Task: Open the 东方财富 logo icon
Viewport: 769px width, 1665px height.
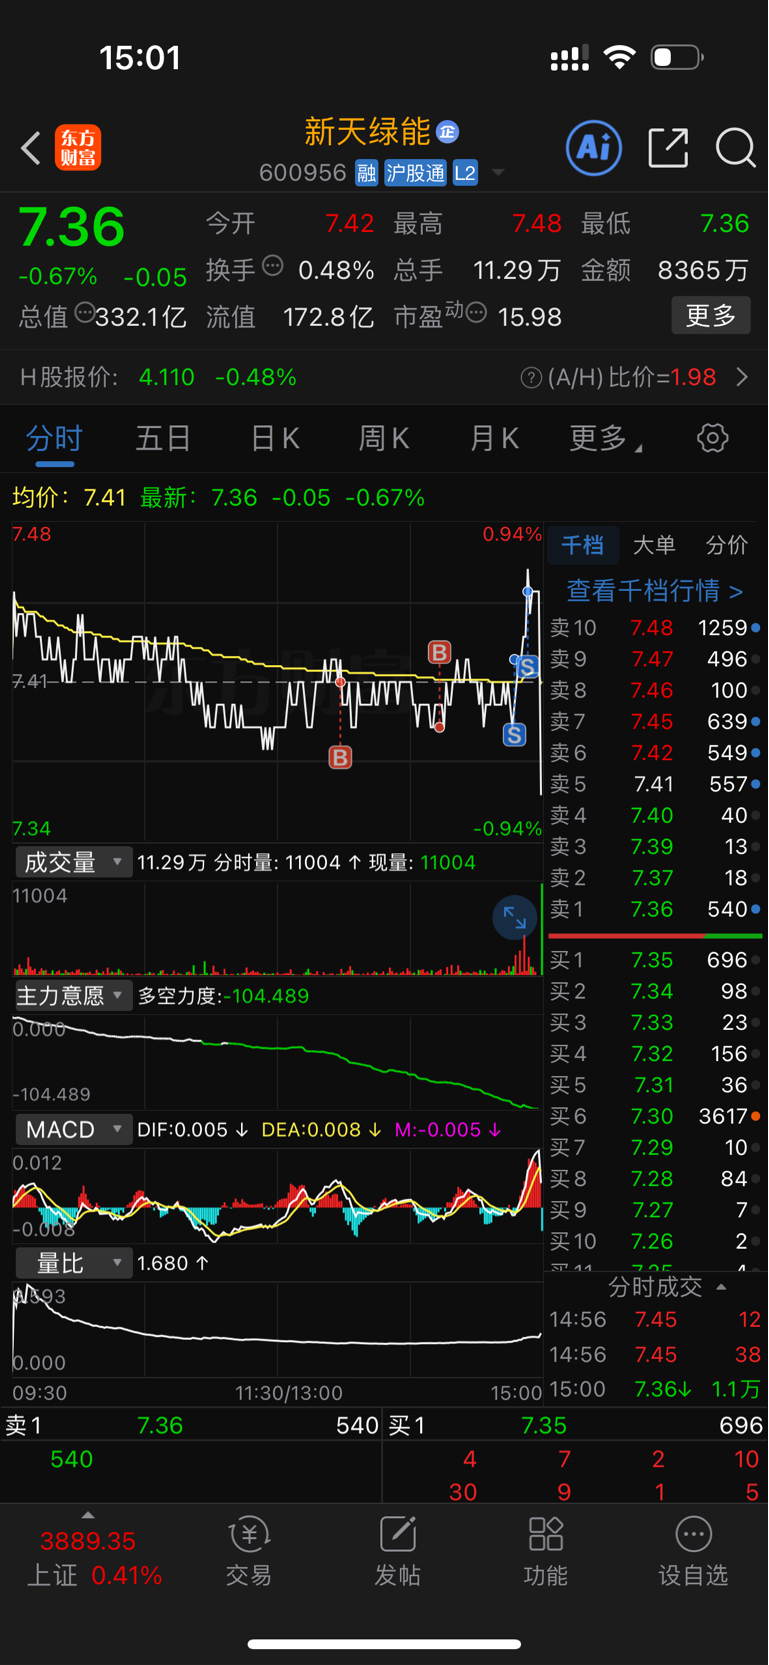Action: point(78,148)
